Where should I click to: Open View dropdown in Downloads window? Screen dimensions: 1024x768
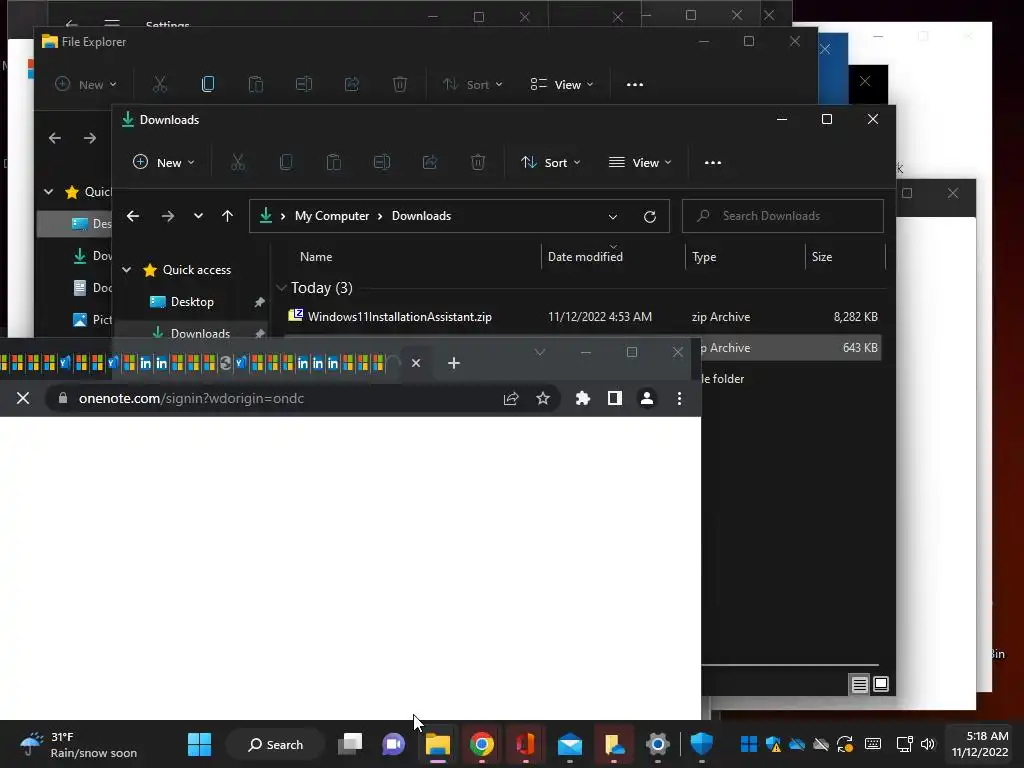coord(640,163)
